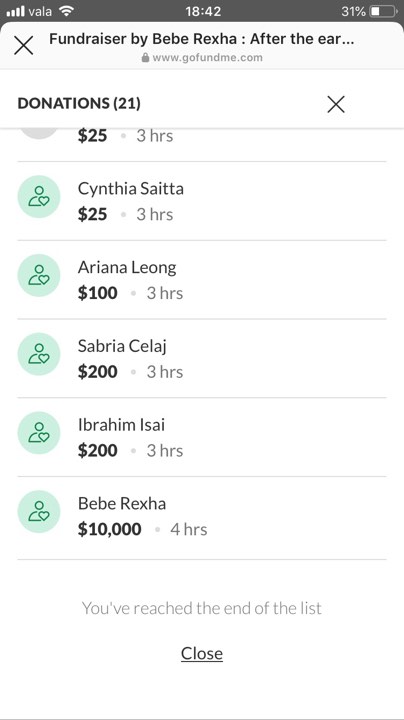This screenshot has height=720, width=404.
Task: Tap the Fundraiser by Bebe Rexha page title
Action: pyautogui.click(x=202, y=39)
